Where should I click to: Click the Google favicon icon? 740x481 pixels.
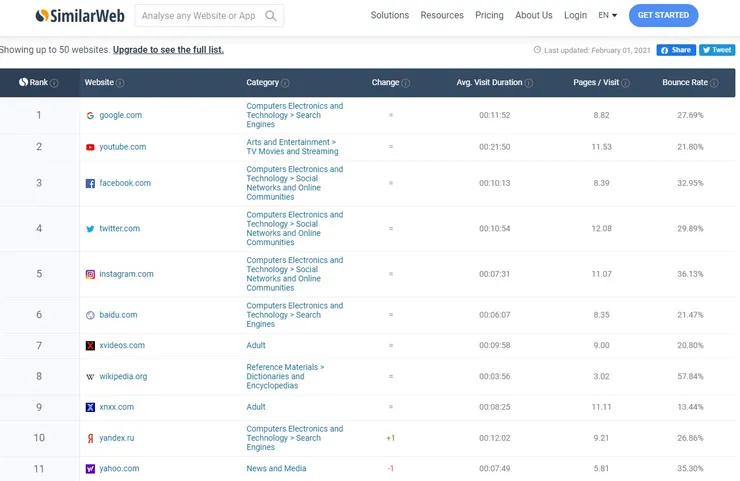coord(90,115)
